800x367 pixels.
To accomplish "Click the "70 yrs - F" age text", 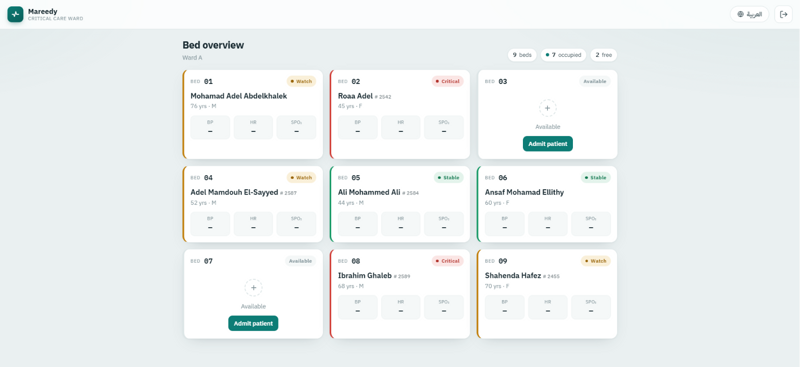I will [497, 286].
